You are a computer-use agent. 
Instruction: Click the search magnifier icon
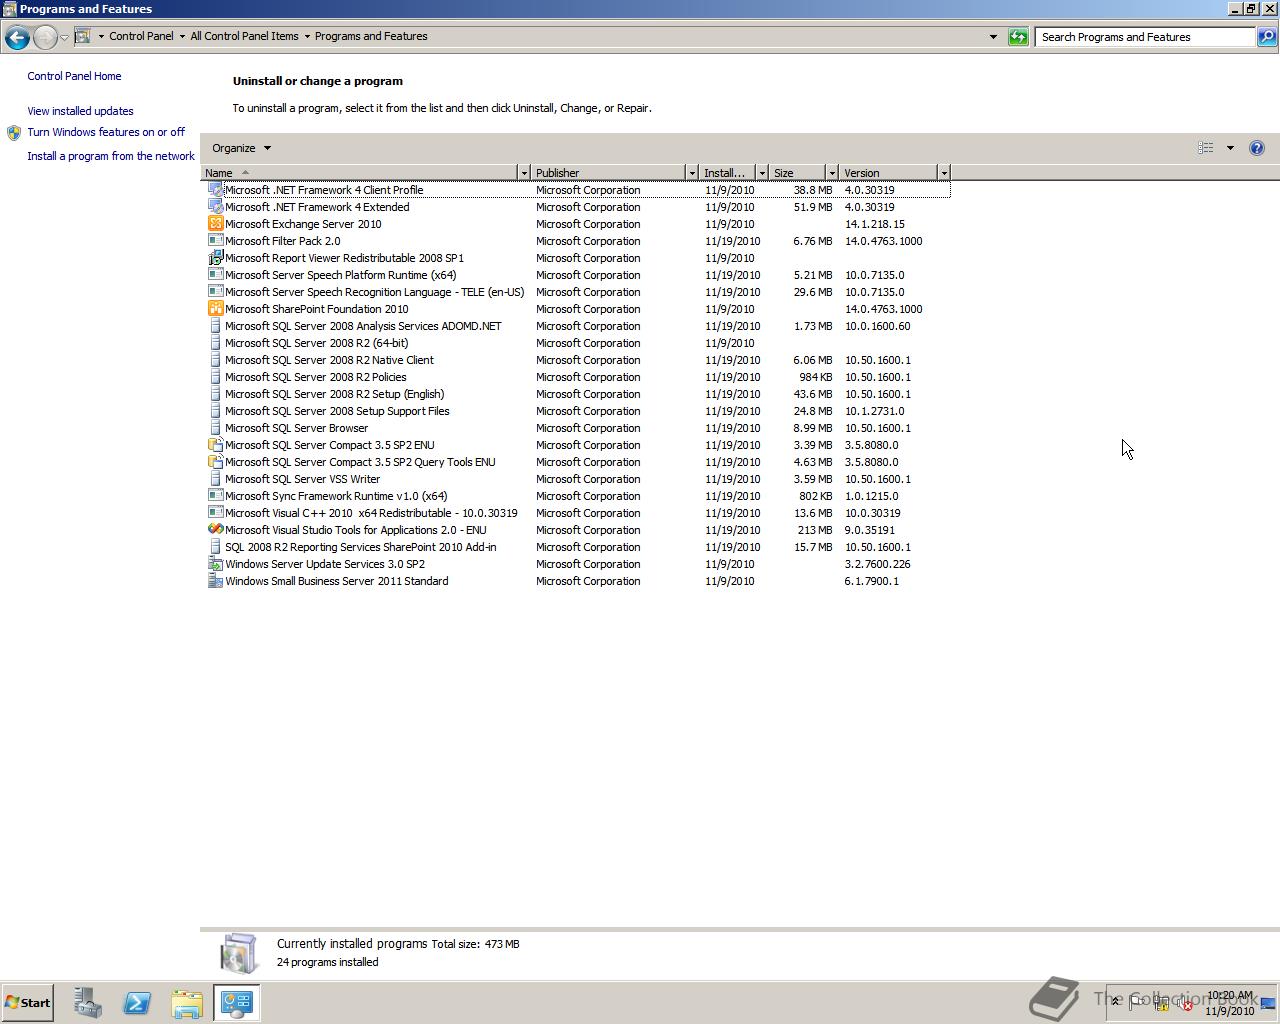click(1266, 37)
